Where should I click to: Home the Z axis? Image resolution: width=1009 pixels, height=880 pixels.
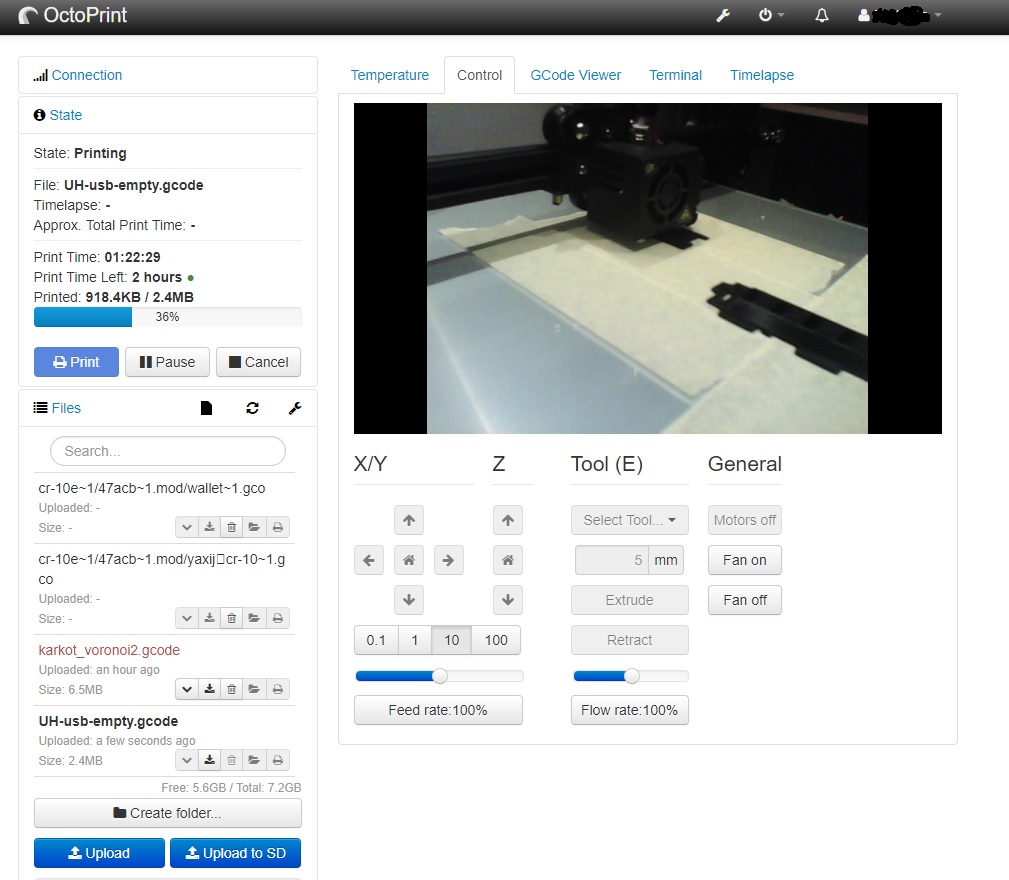click(508, 560)
